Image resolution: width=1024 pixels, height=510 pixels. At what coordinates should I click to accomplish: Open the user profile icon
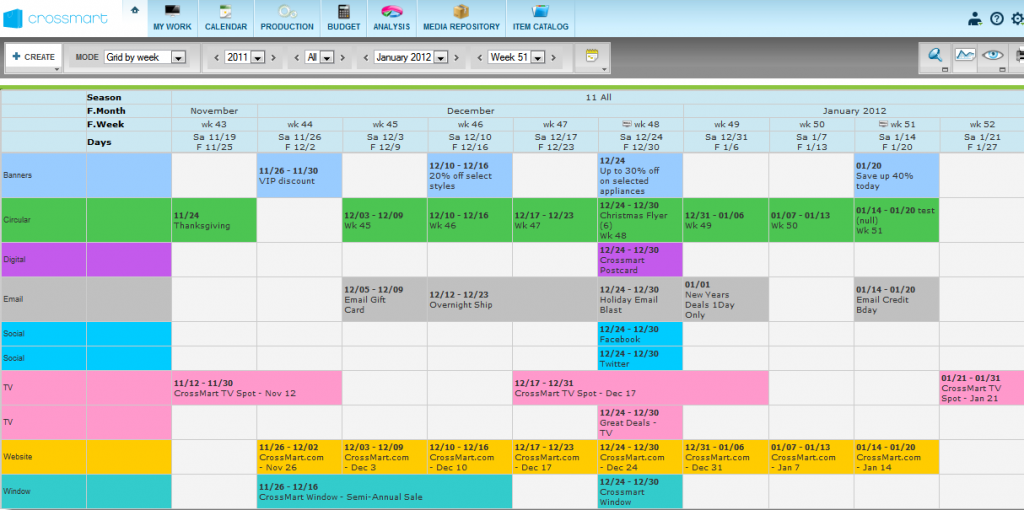[975, 19]
